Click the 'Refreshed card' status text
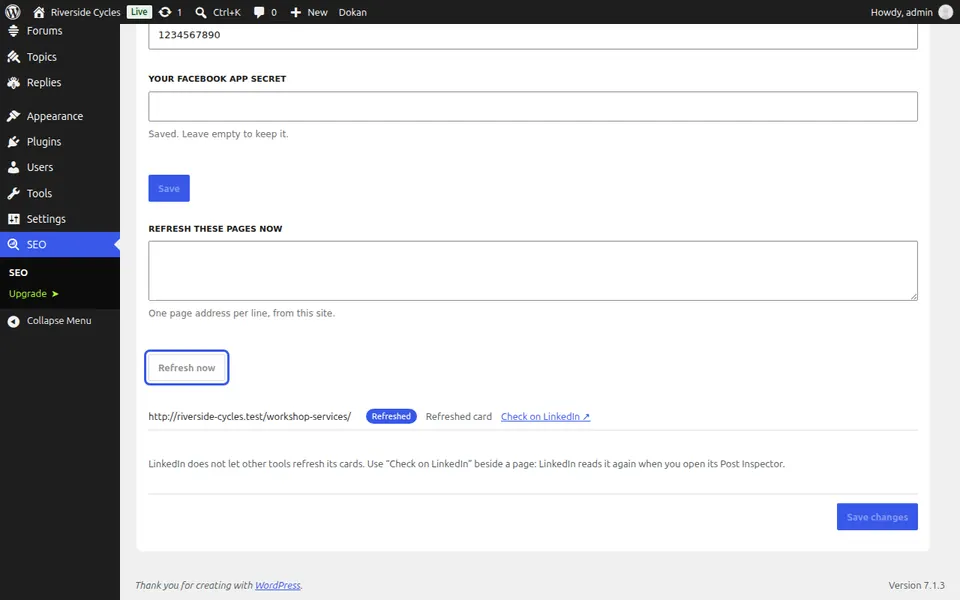 pos(459,416)
